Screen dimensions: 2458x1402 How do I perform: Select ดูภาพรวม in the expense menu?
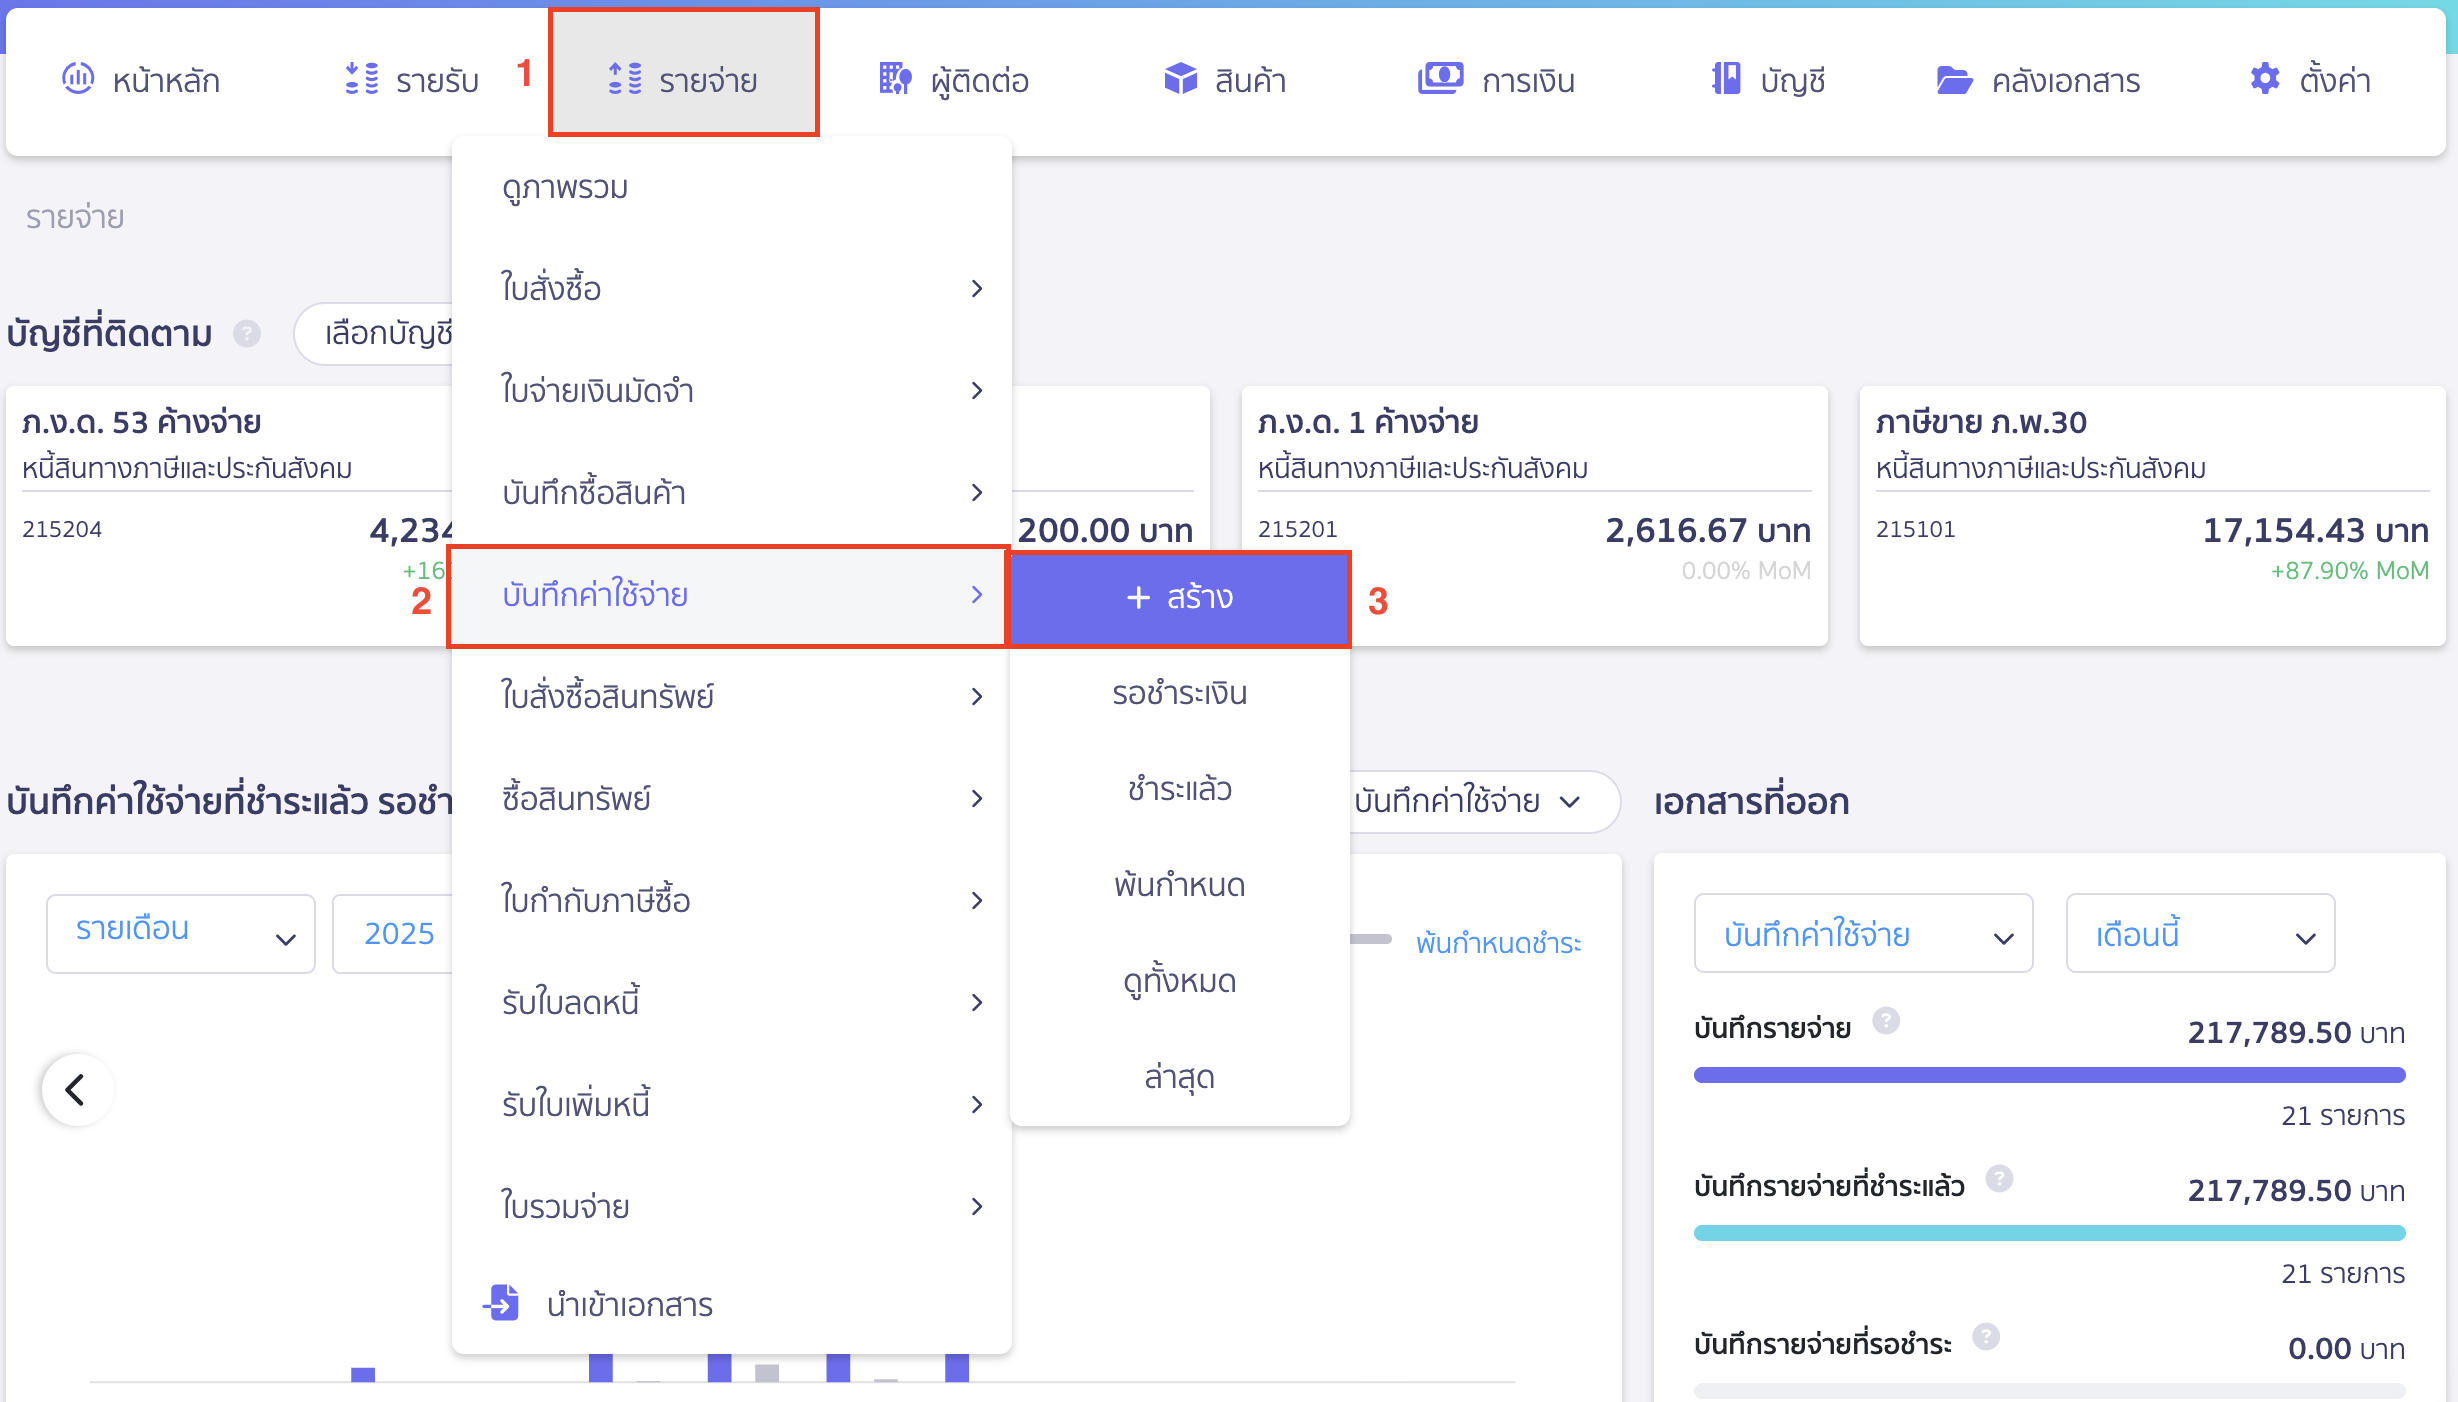click(731, 187)
